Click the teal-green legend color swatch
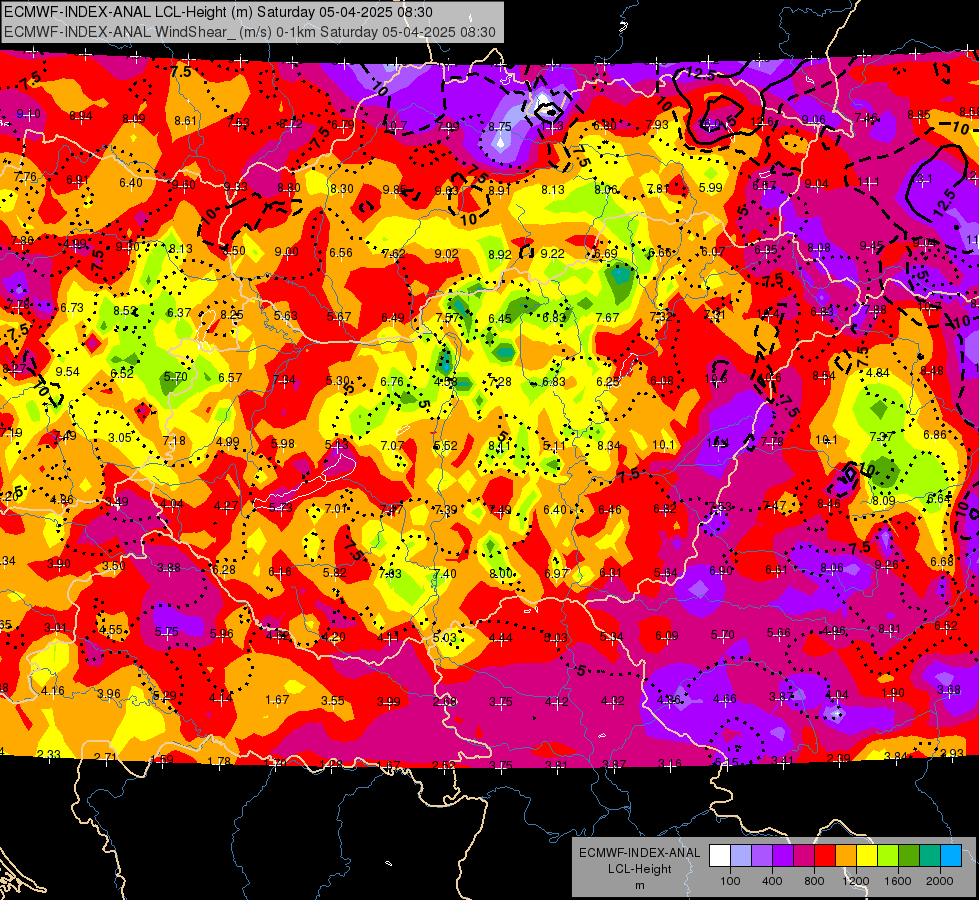979x900 pixels. click(930, 856)
